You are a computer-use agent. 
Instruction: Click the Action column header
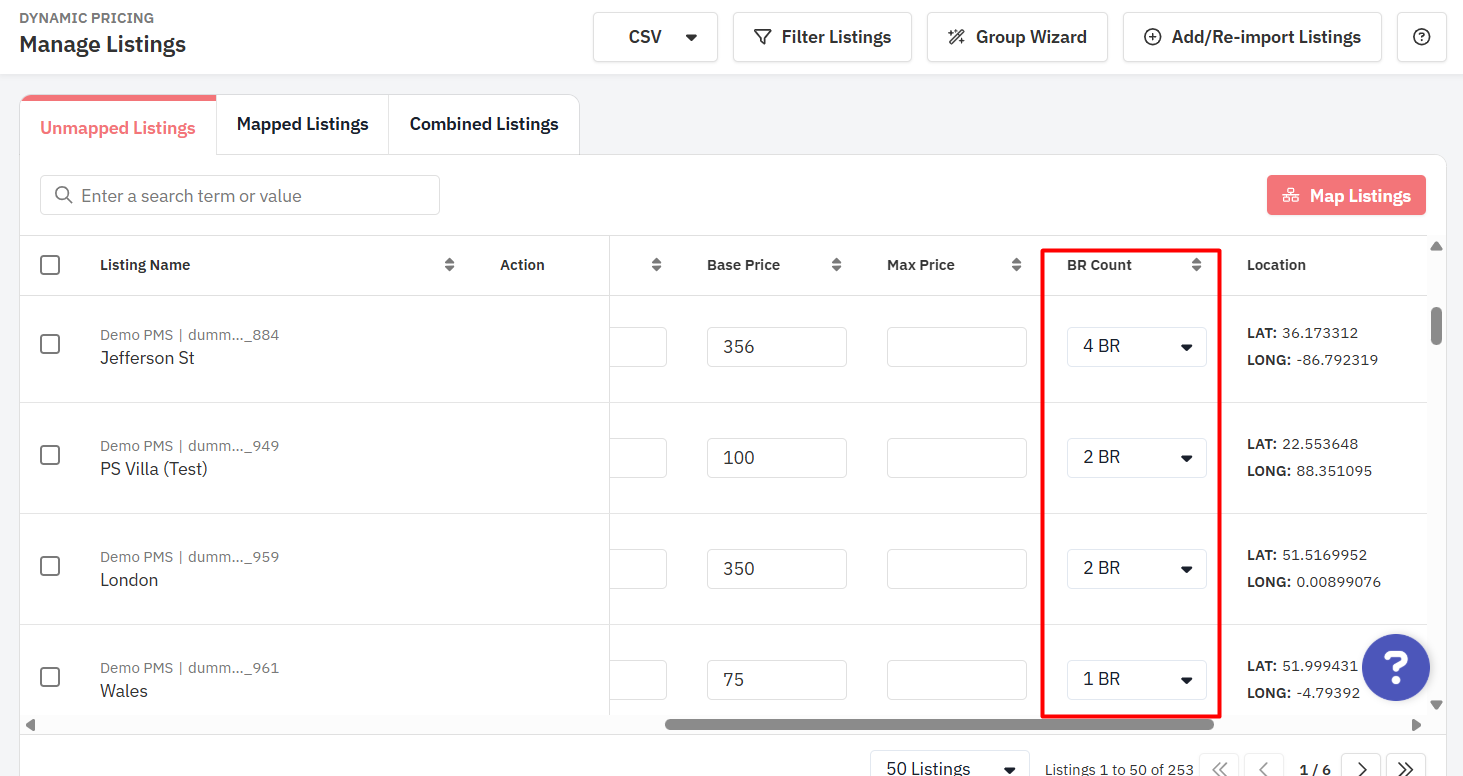tap(522, 265)
